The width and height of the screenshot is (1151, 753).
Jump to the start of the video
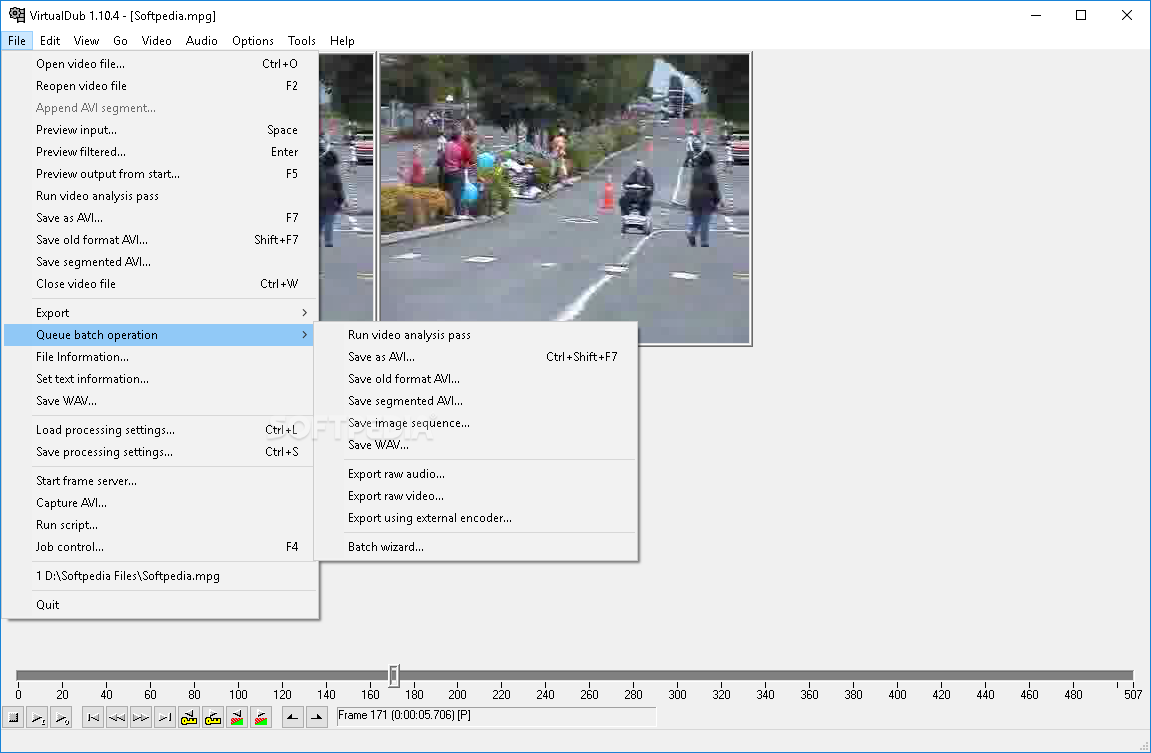(x=93, y=717)
